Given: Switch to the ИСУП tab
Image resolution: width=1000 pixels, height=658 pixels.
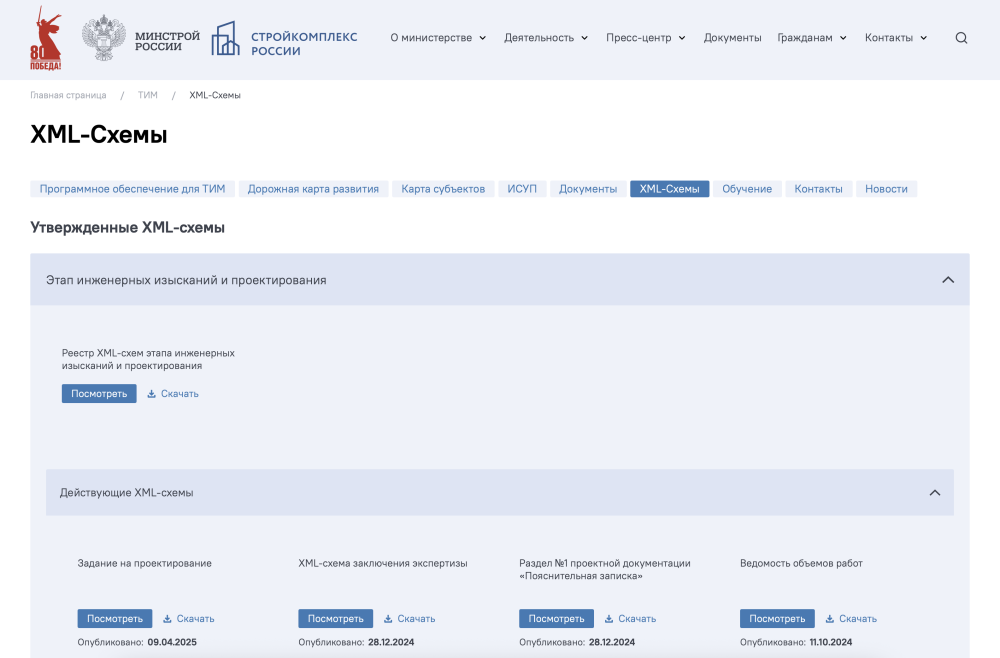Looking at the screenshot, I should [x=522, y=188].
